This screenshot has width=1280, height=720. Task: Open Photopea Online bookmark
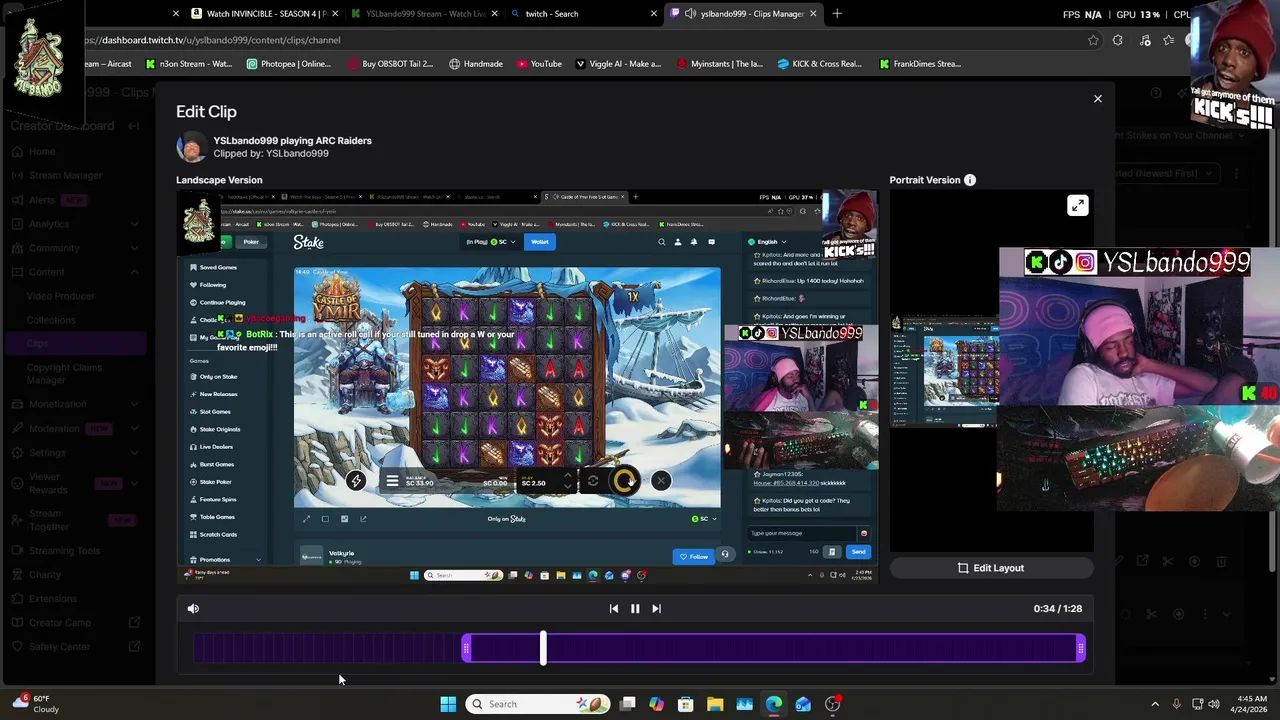pos(288,64)
